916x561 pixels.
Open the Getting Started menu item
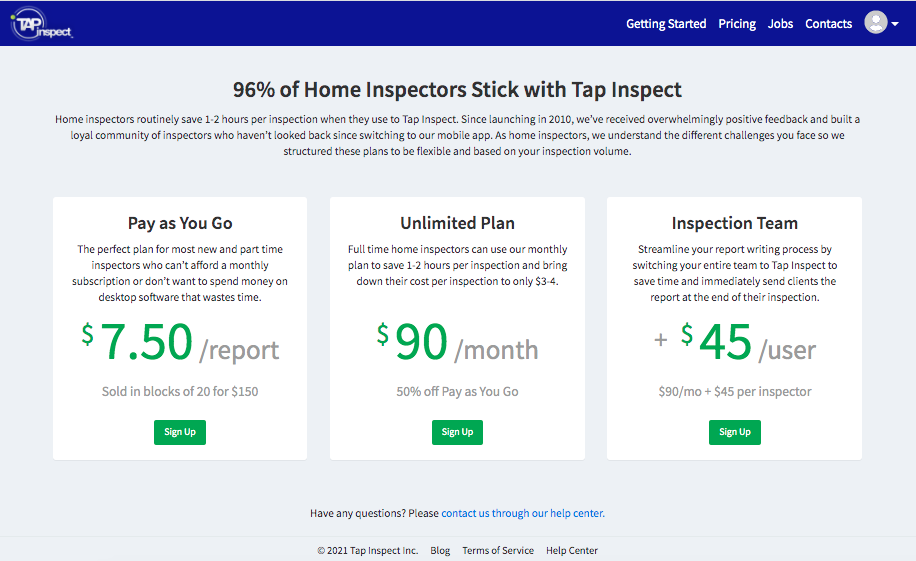pos(666,24)
